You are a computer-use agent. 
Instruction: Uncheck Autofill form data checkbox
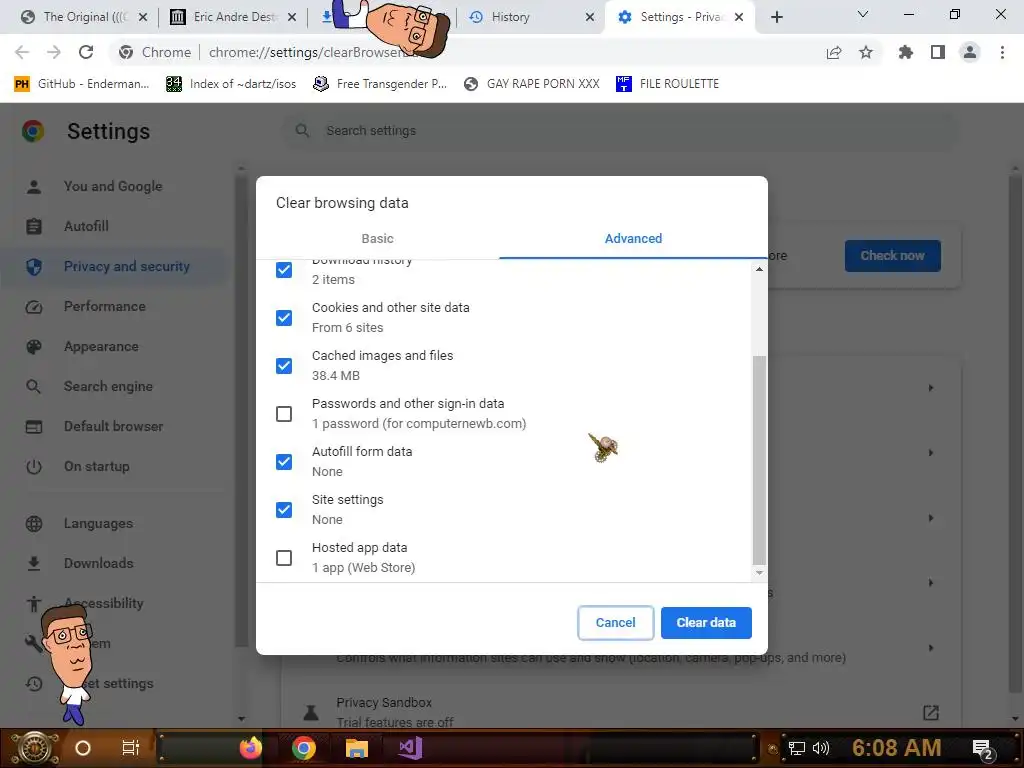284,462
